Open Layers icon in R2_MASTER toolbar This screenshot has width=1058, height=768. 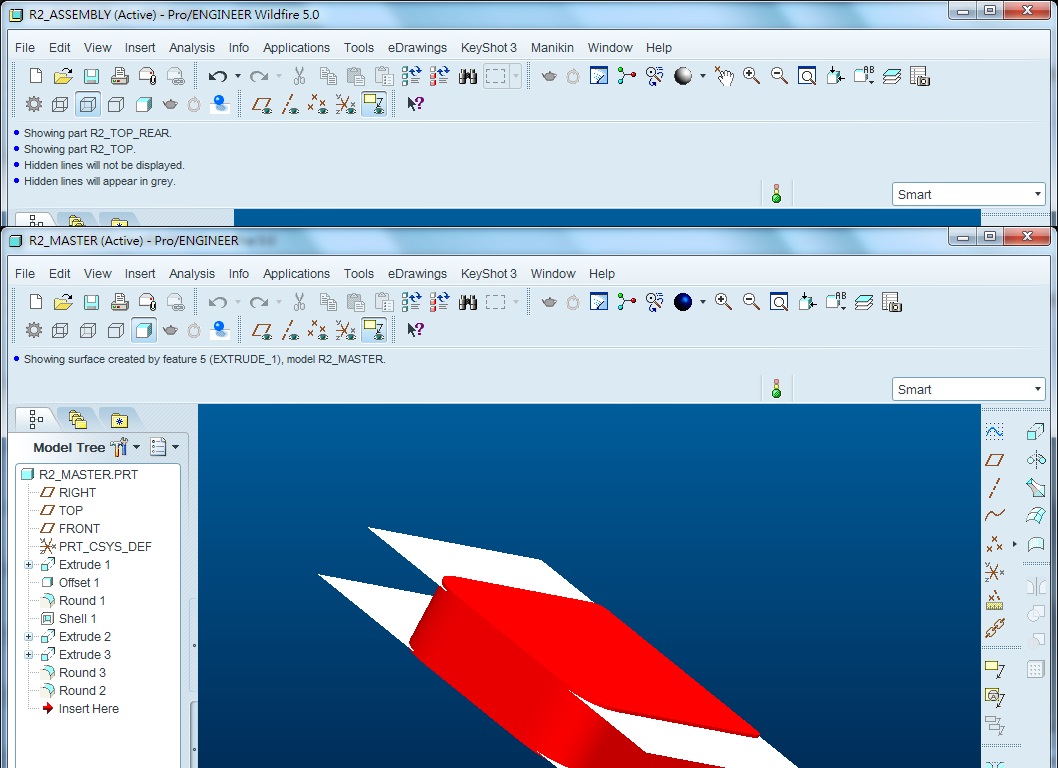(864, 302)
